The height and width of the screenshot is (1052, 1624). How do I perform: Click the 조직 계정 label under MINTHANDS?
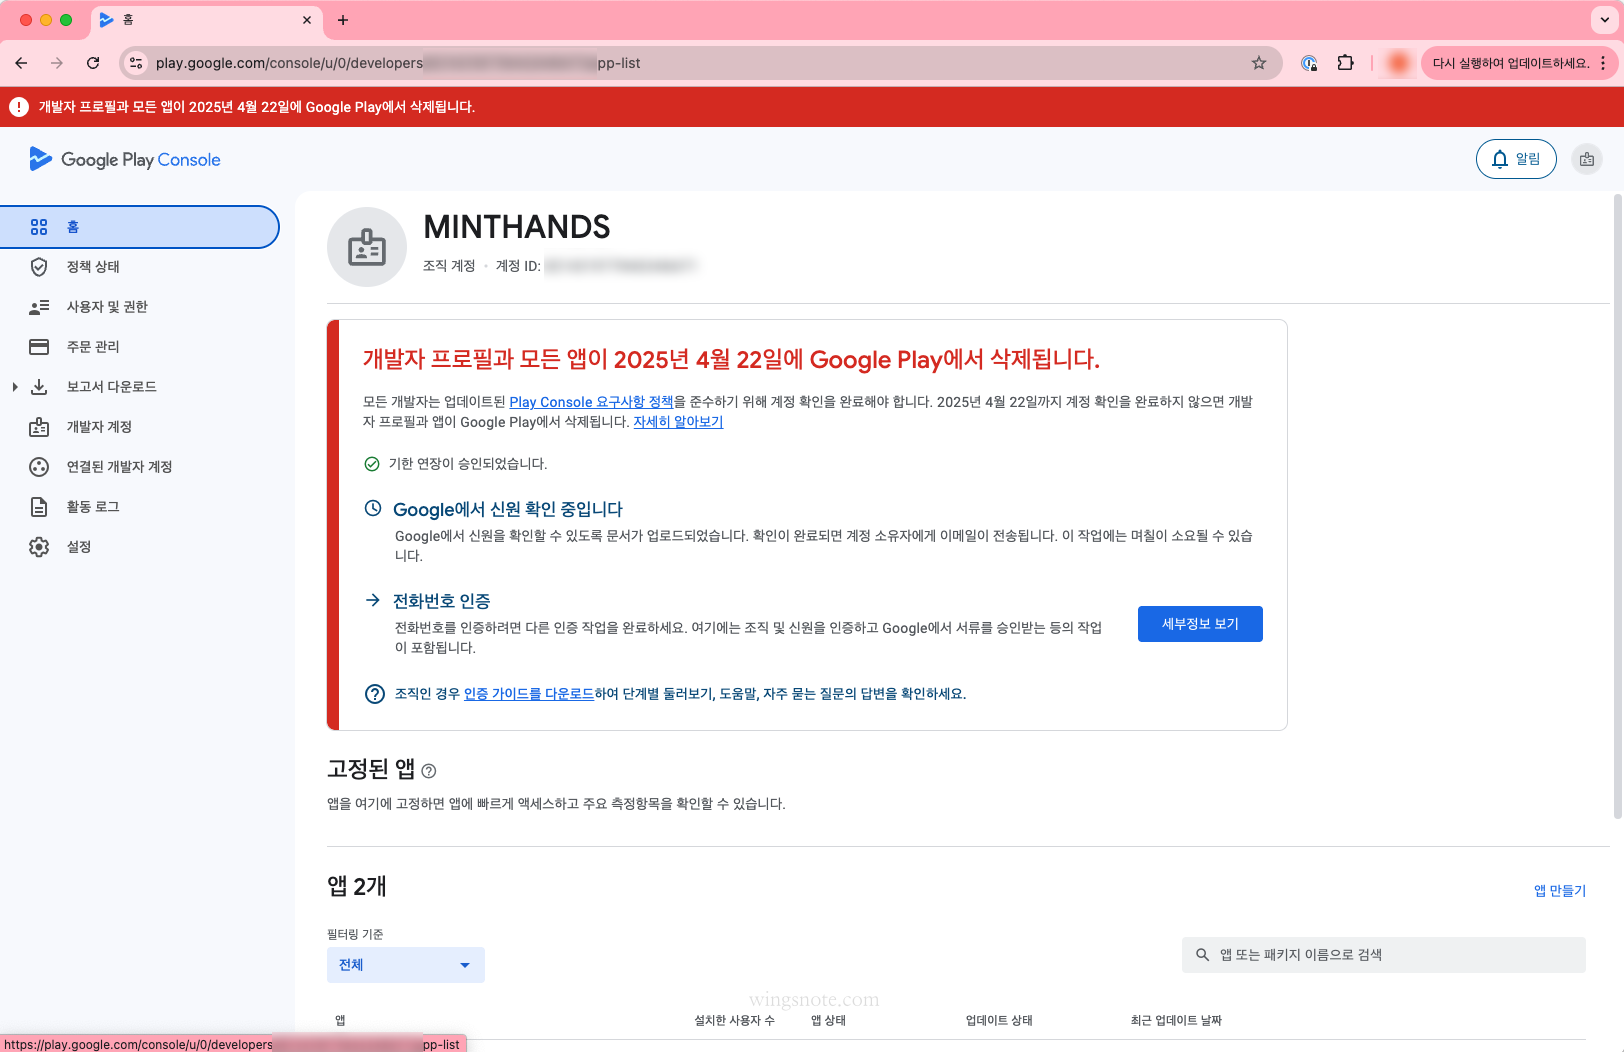point(449,266)
